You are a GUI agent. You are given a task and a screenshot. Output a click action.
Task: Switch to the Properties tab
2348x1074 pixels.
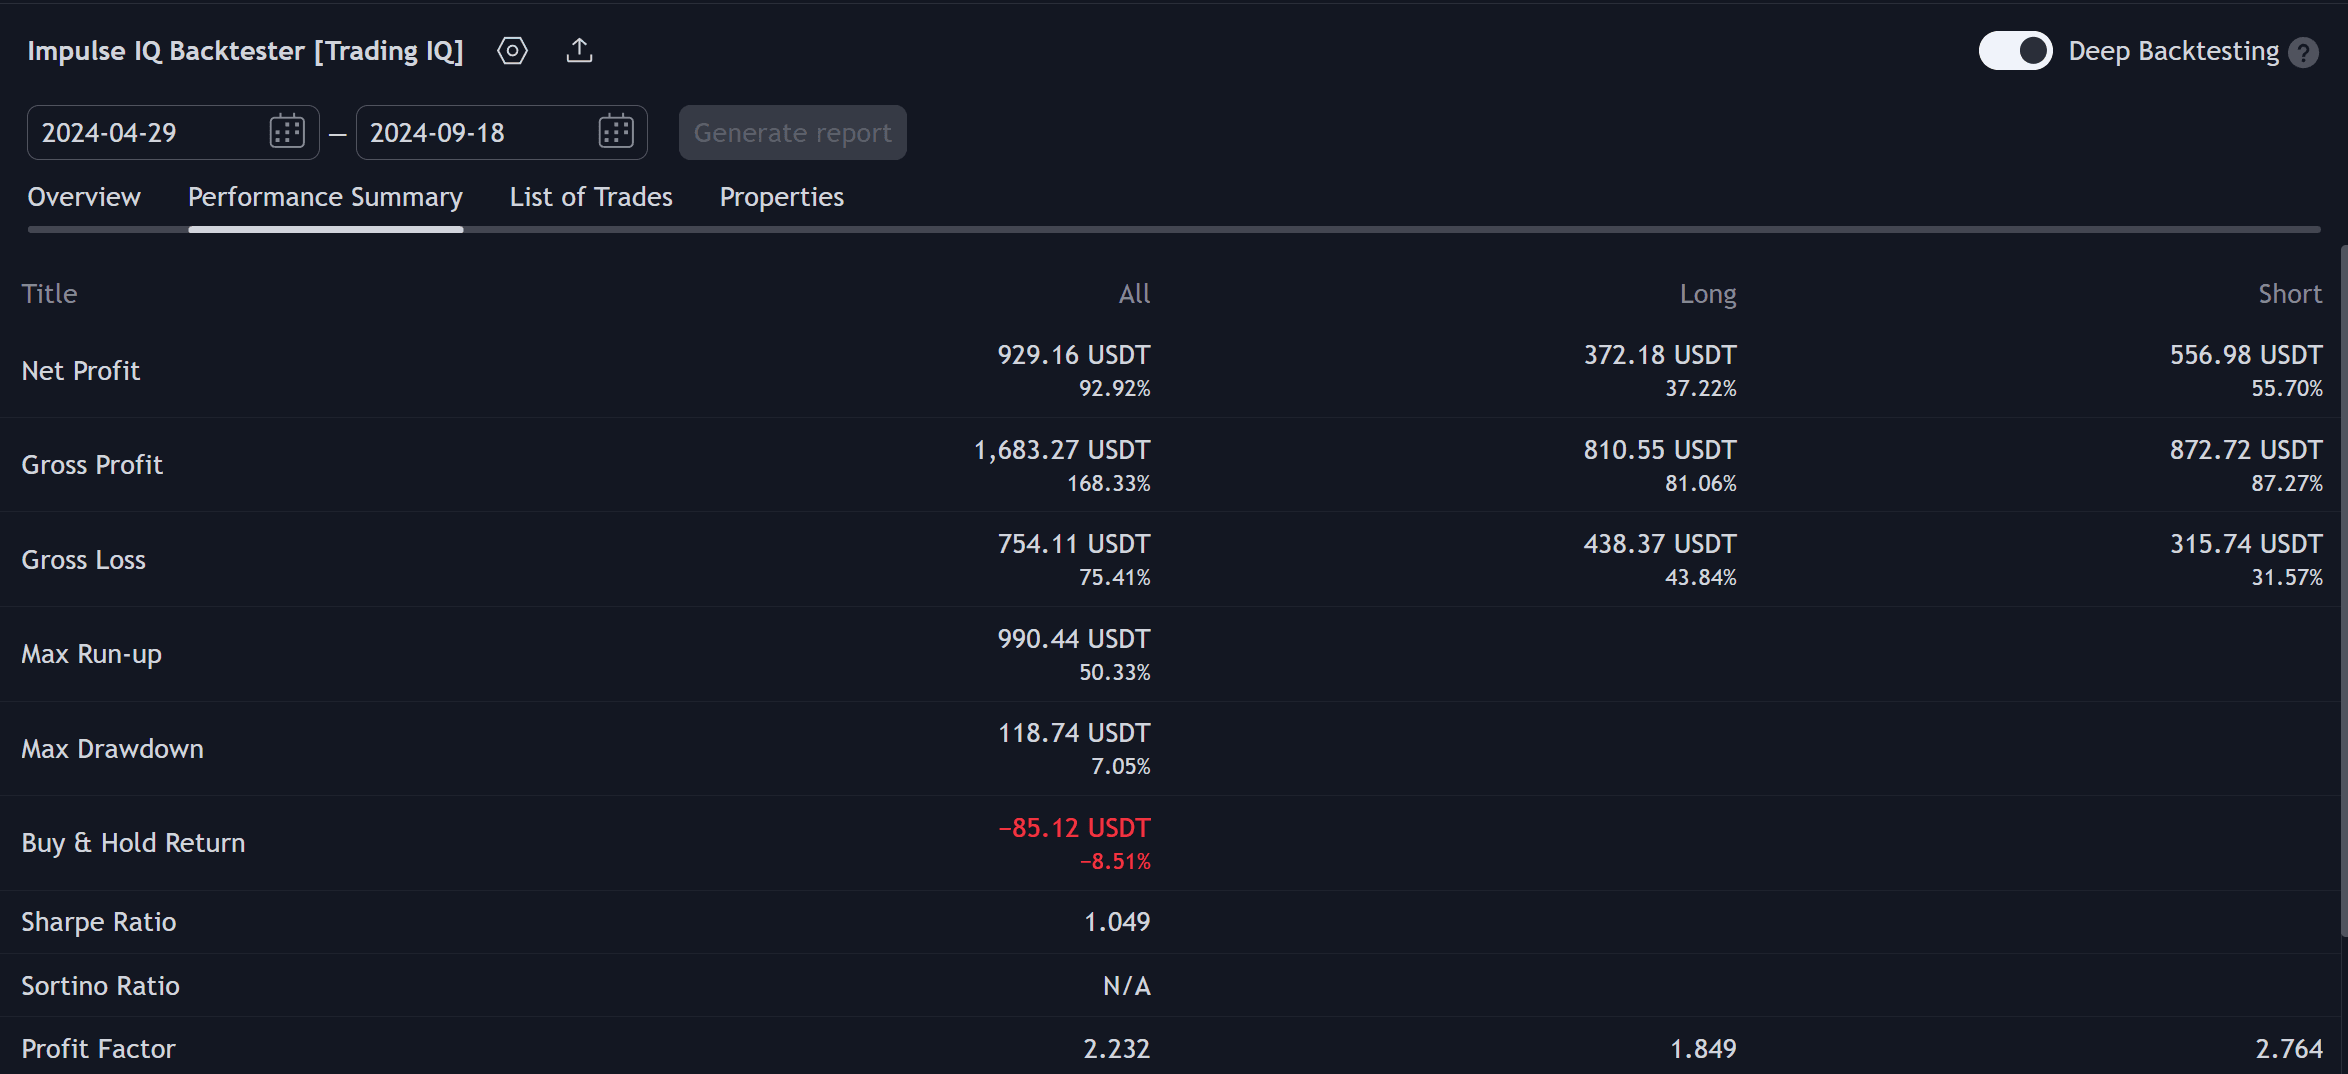(x=782, y=197)
